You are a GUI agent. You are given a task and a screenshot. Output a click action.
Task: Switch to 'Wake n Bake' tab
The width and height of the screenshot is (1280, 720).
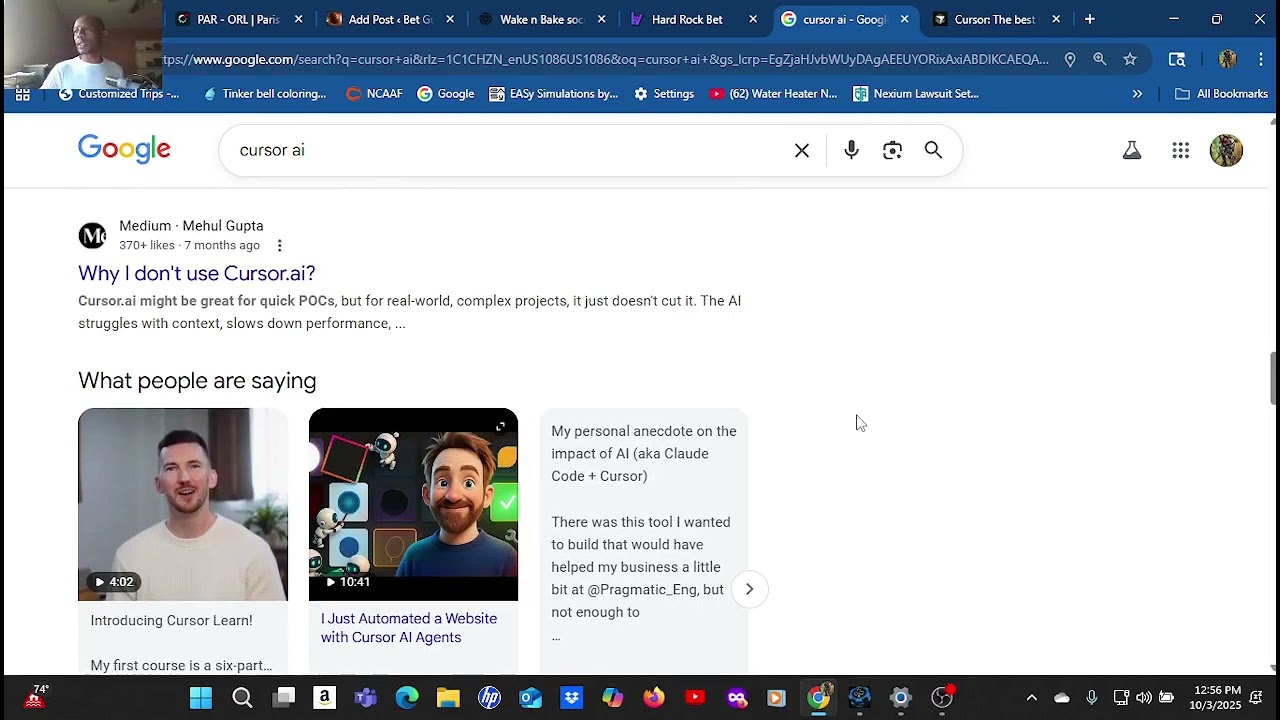pyautogui.click(x=541, y=19)
